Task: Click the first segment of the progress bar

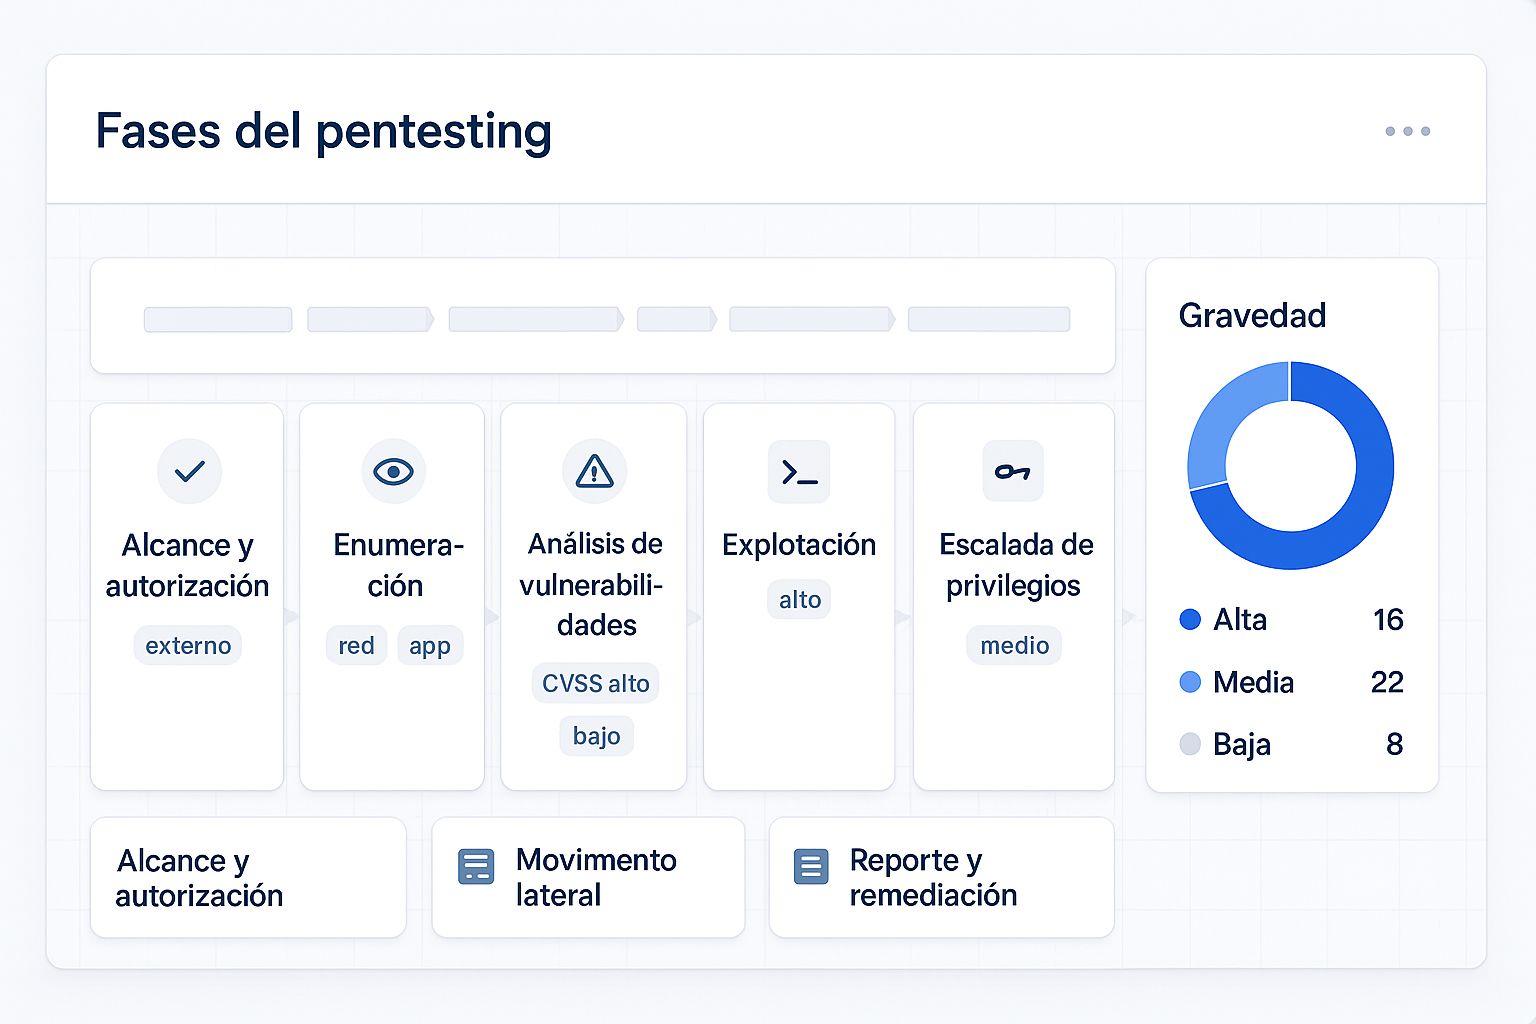Action: [218, 318]
